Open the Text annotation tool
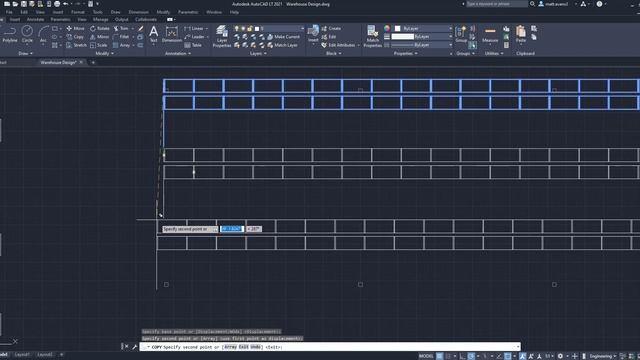This screenshot has height=360, width=640. point(153,34)
